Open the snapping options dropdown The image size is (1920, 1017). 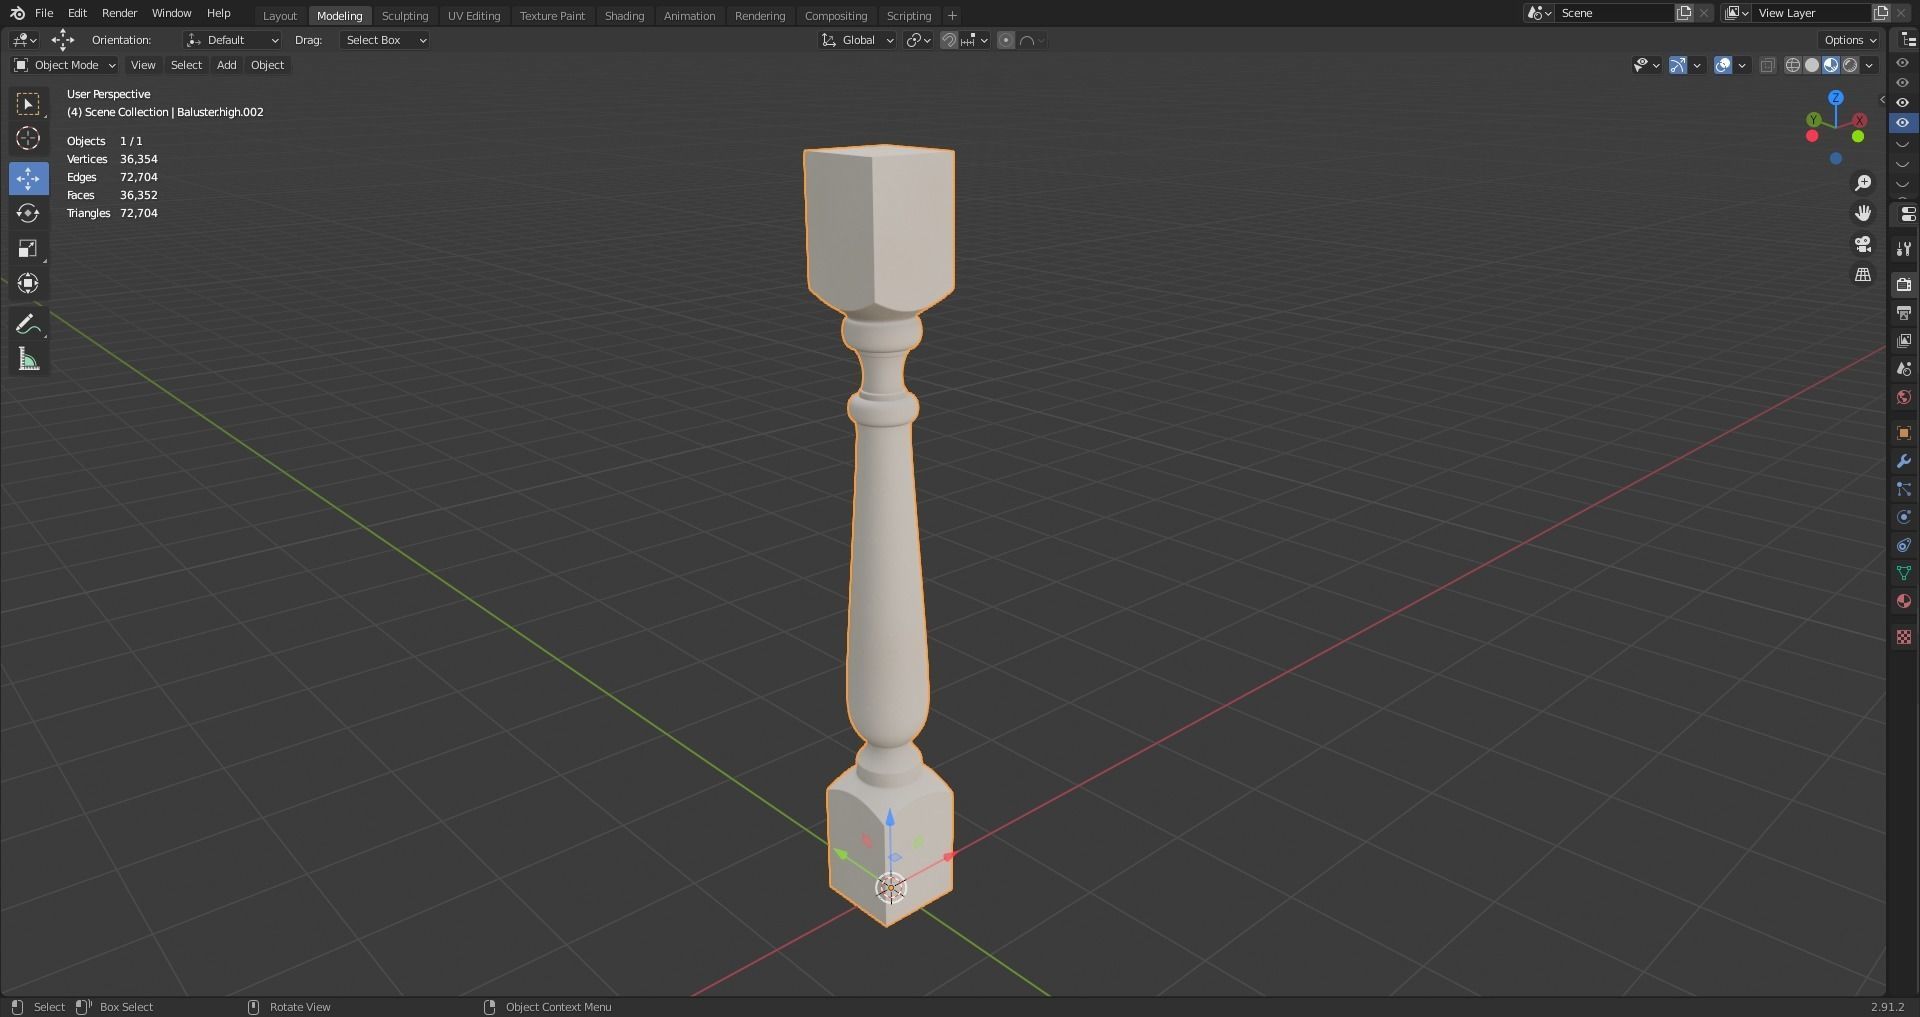(975, 40)
